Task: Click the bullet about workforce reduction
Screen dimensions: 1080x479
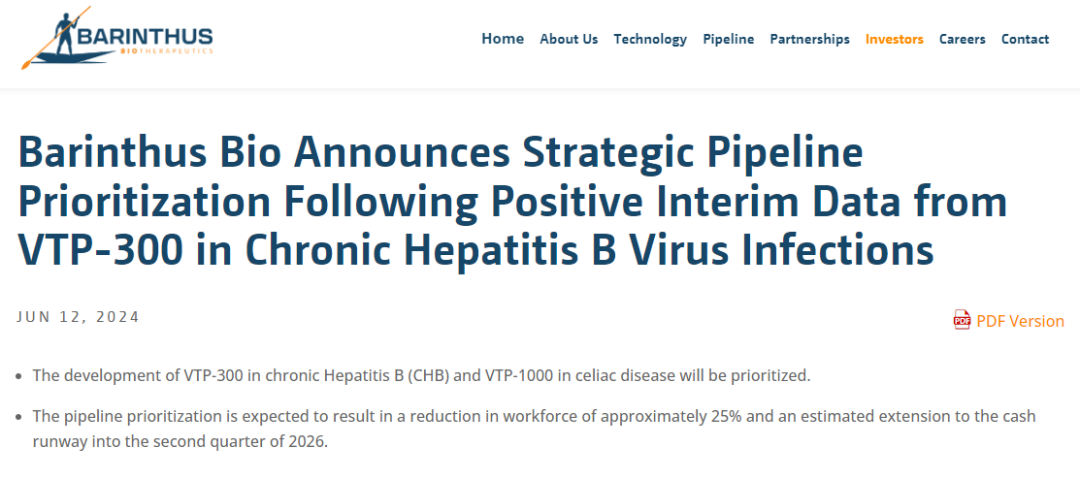Action: click(533, 416)
